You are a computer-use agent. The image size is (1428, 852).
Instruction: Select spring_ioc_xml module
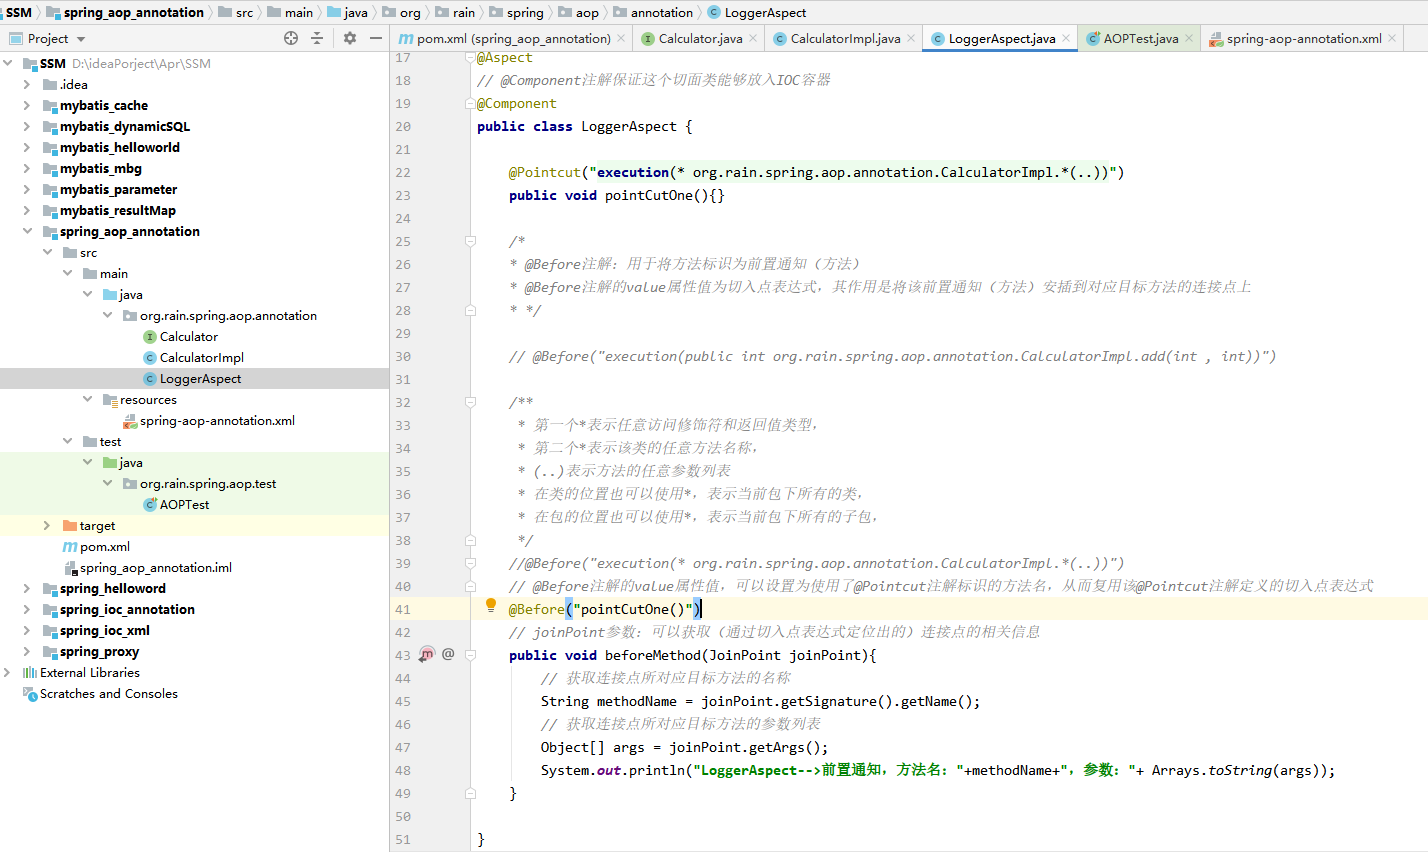[104, 630]
